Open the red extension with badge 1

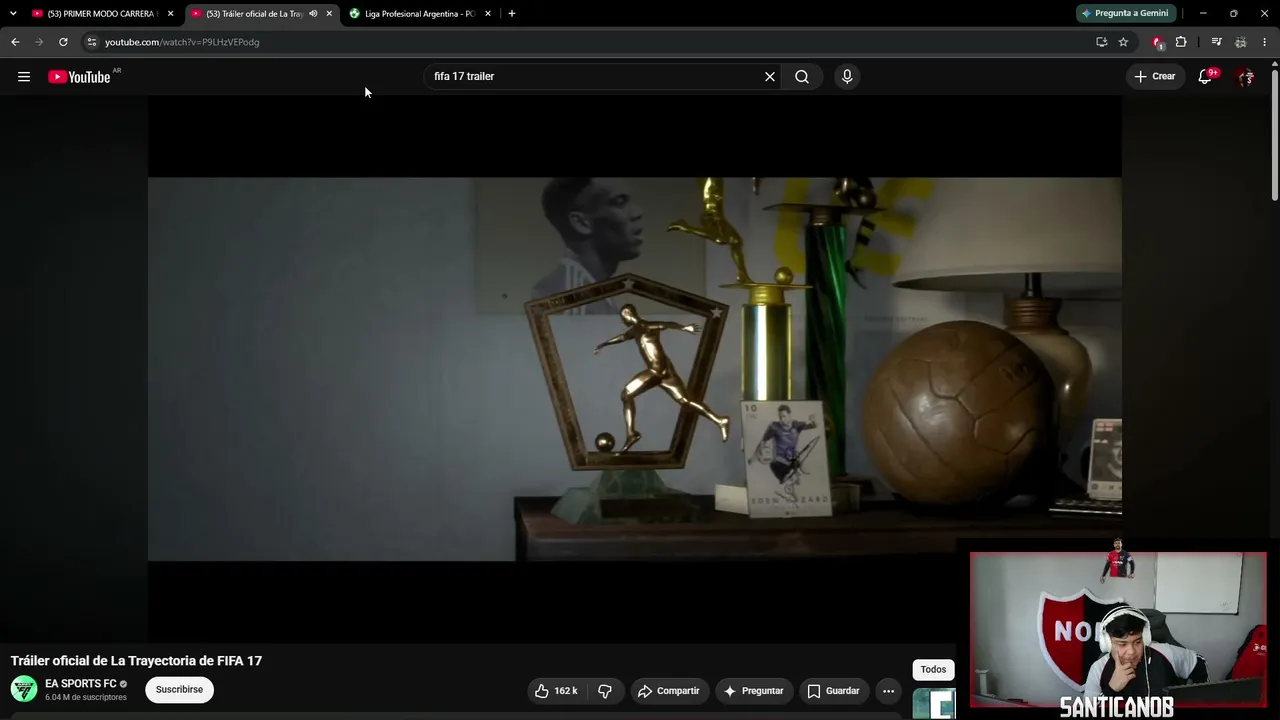1158,42
